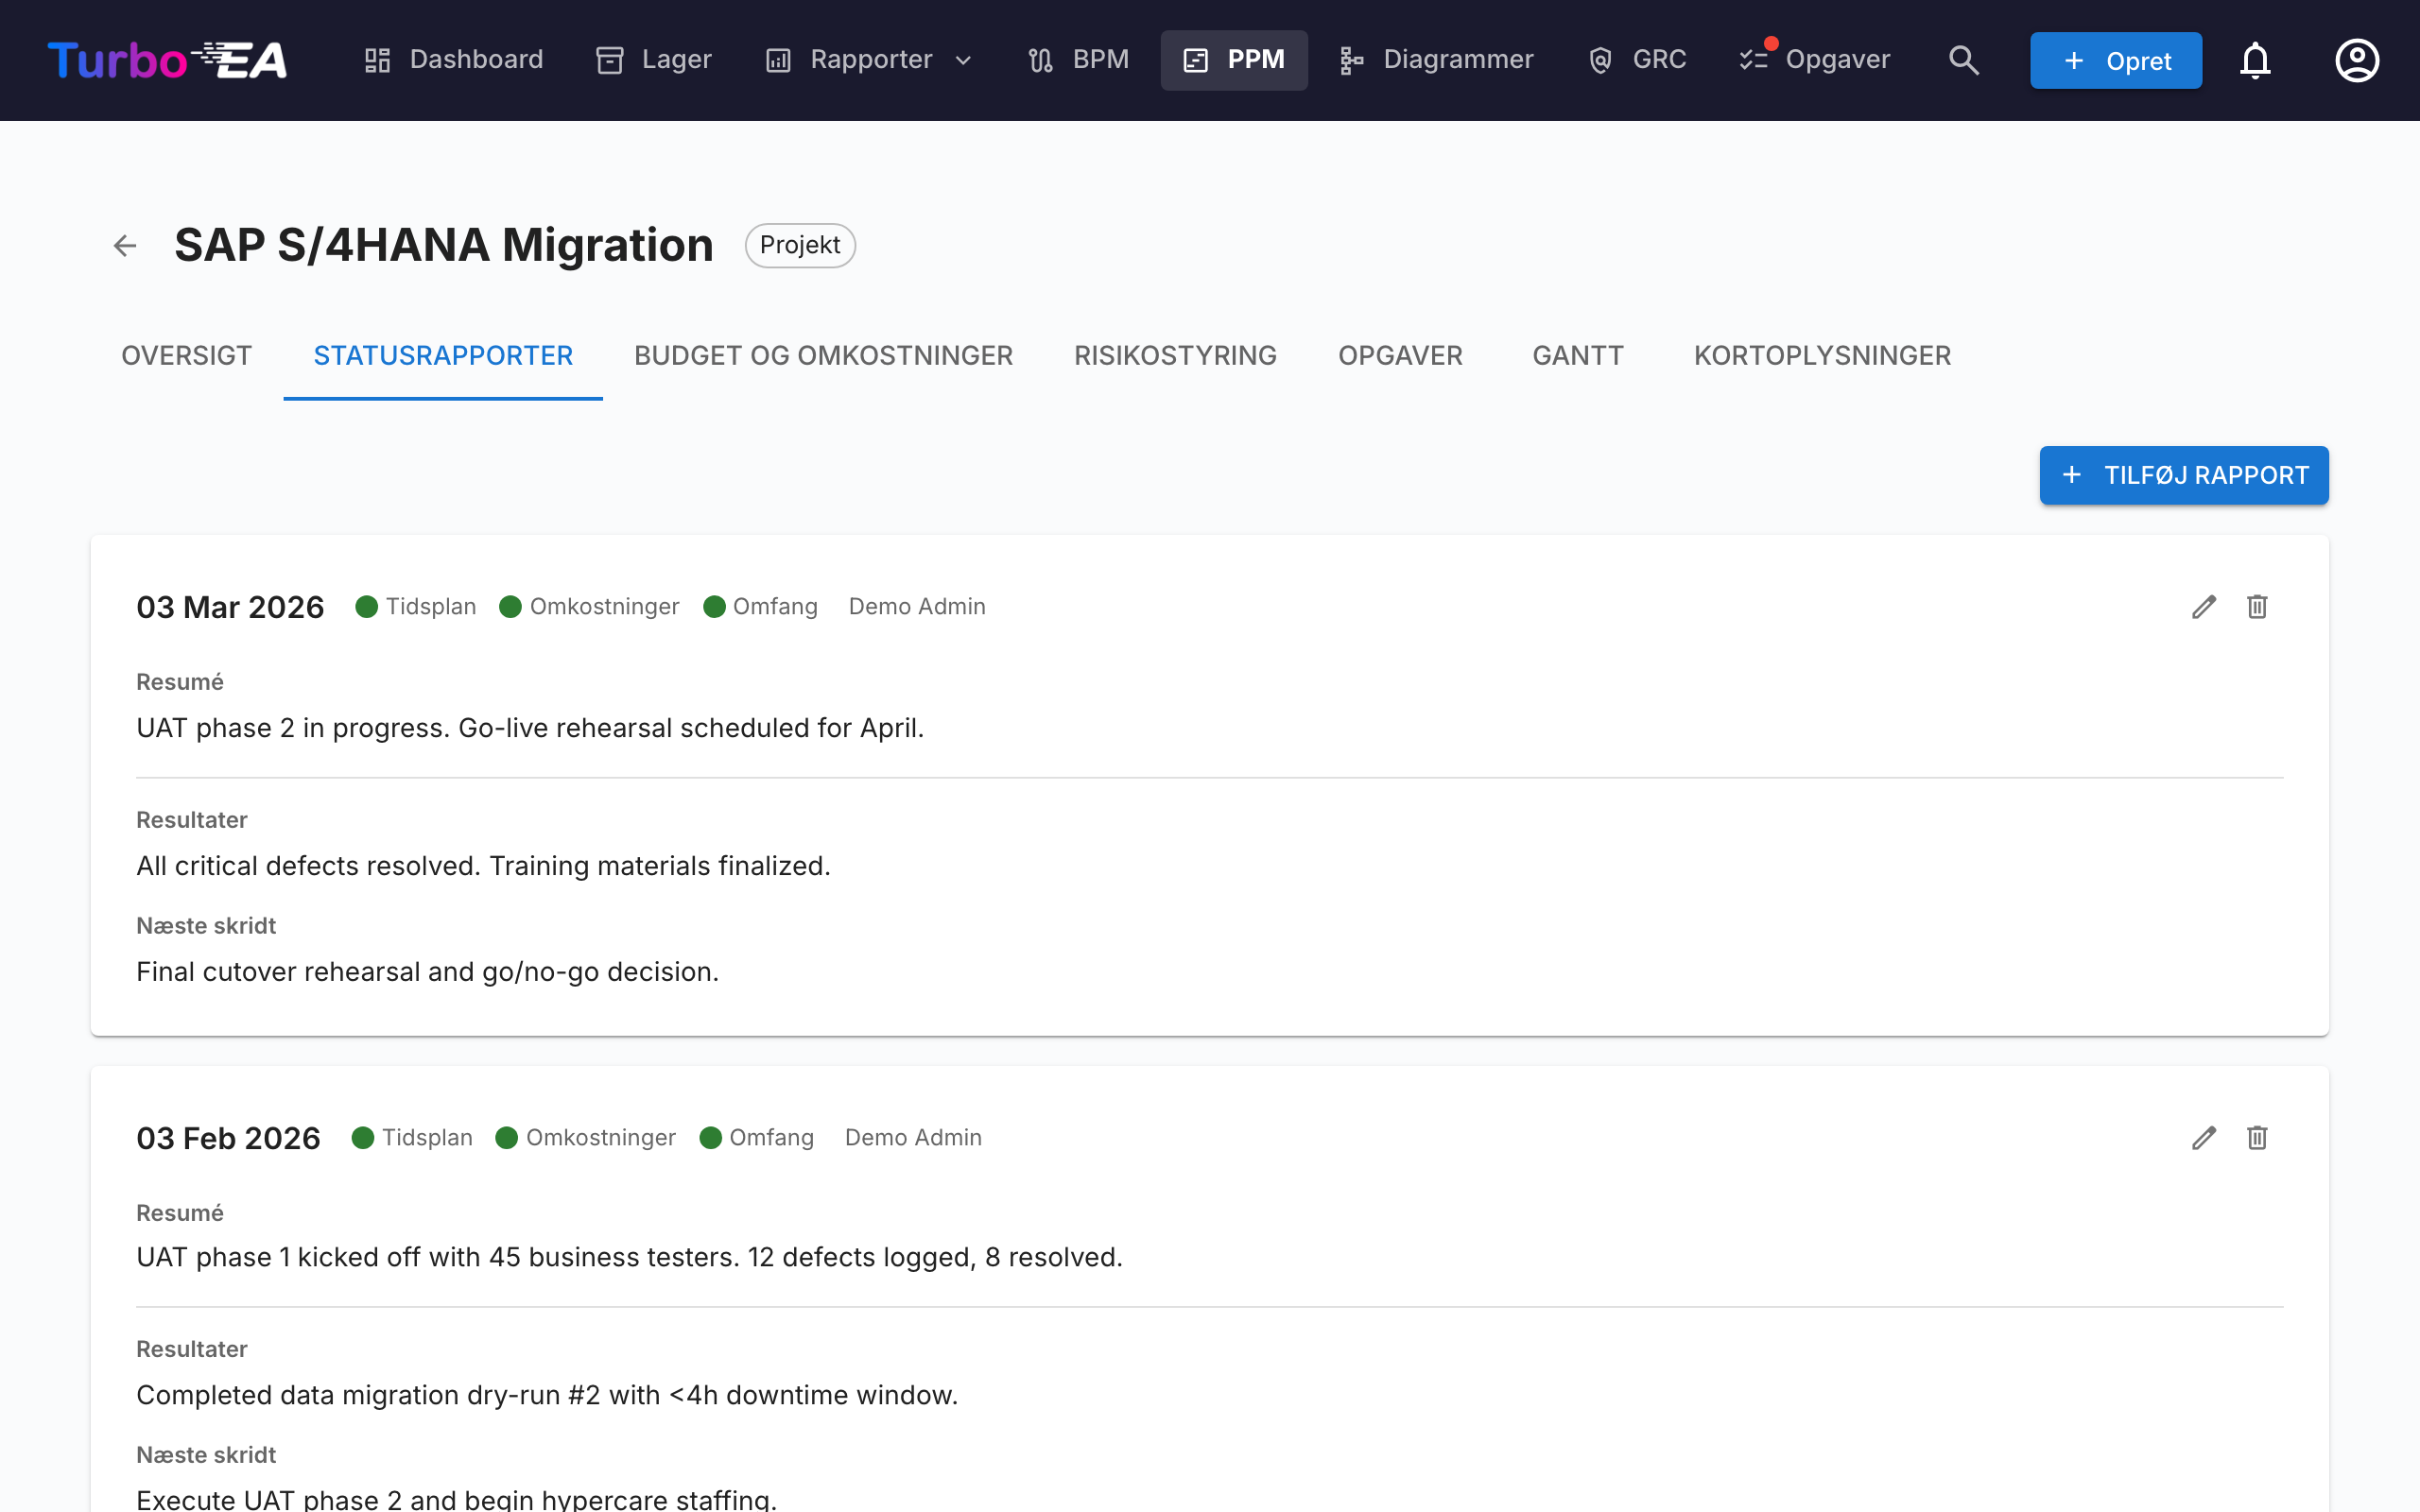Click the Omfang green status dot, March report
Screen dimensions: 2420x1512
point(714,607)
